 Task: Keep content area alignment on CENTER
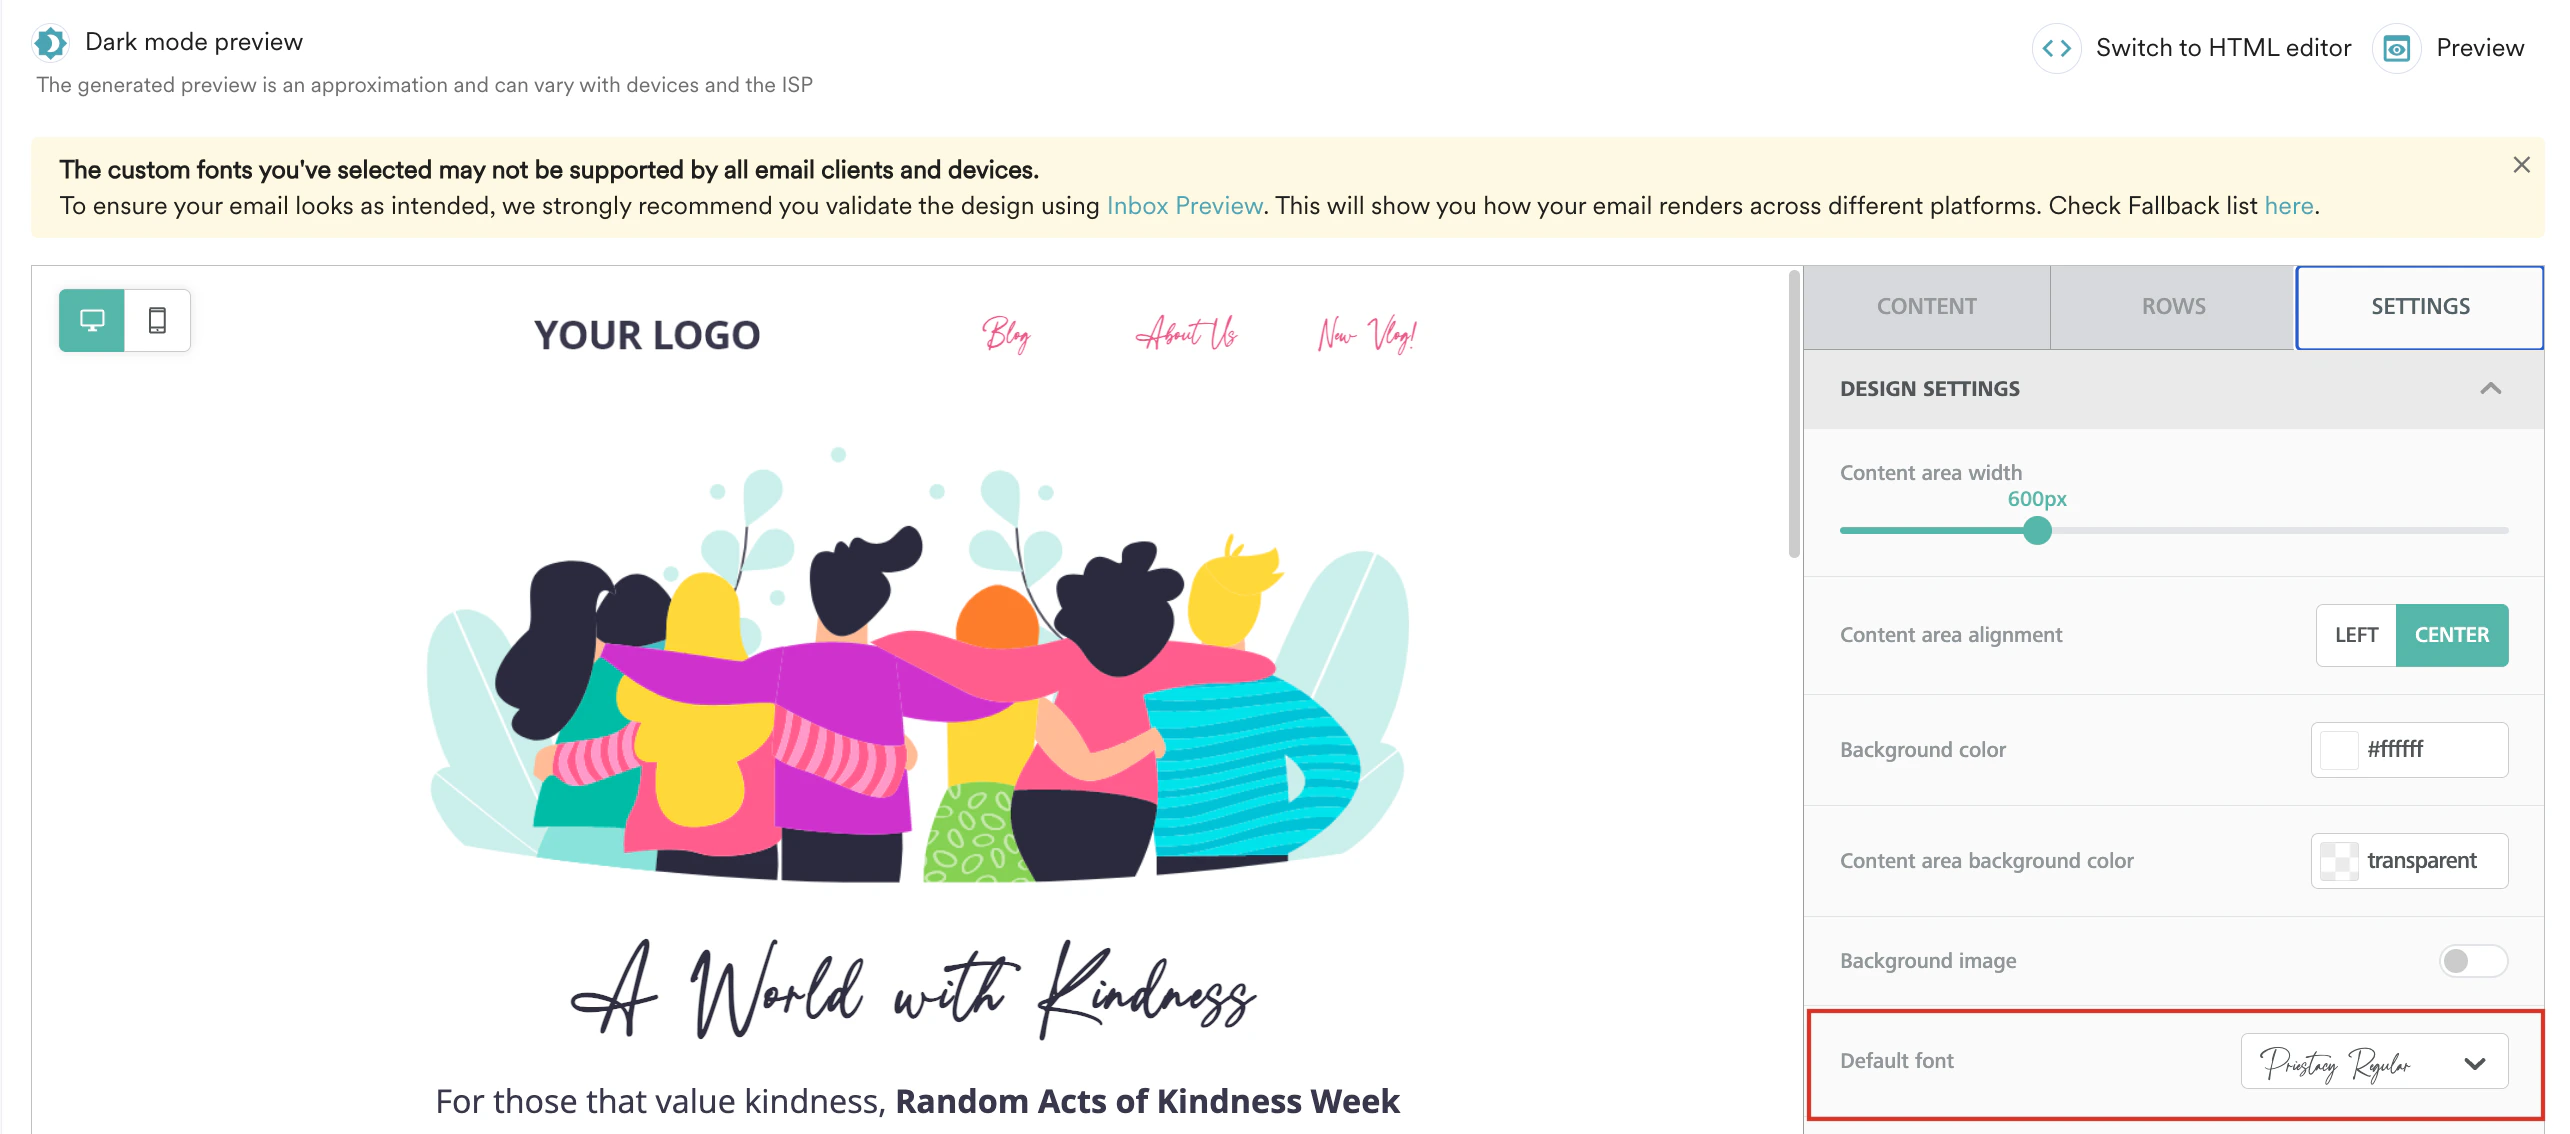coord(2452,634)
